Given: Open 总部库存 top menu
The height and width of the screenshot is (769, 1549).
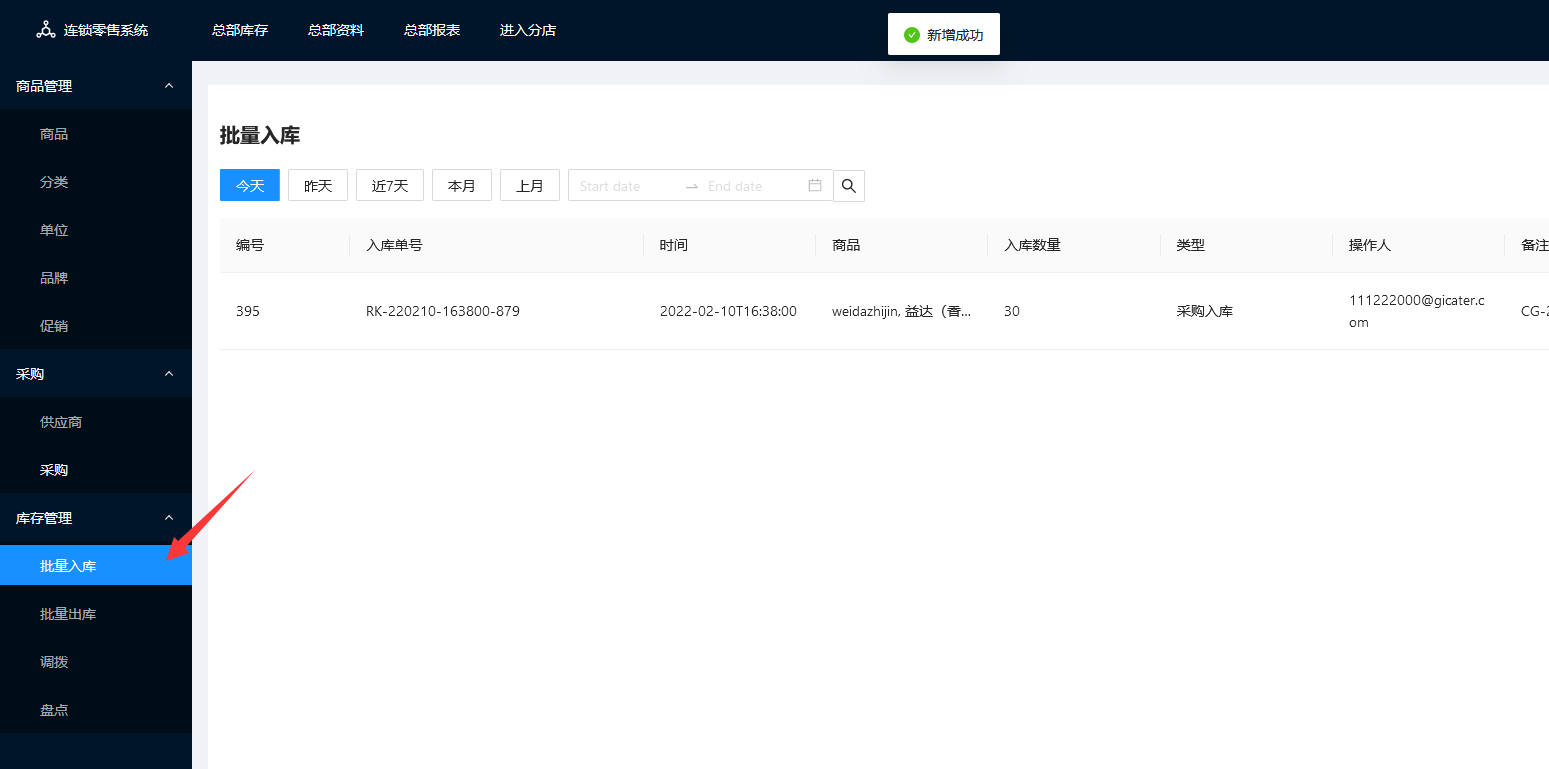Looking at the screenshot, I should 240,30.
